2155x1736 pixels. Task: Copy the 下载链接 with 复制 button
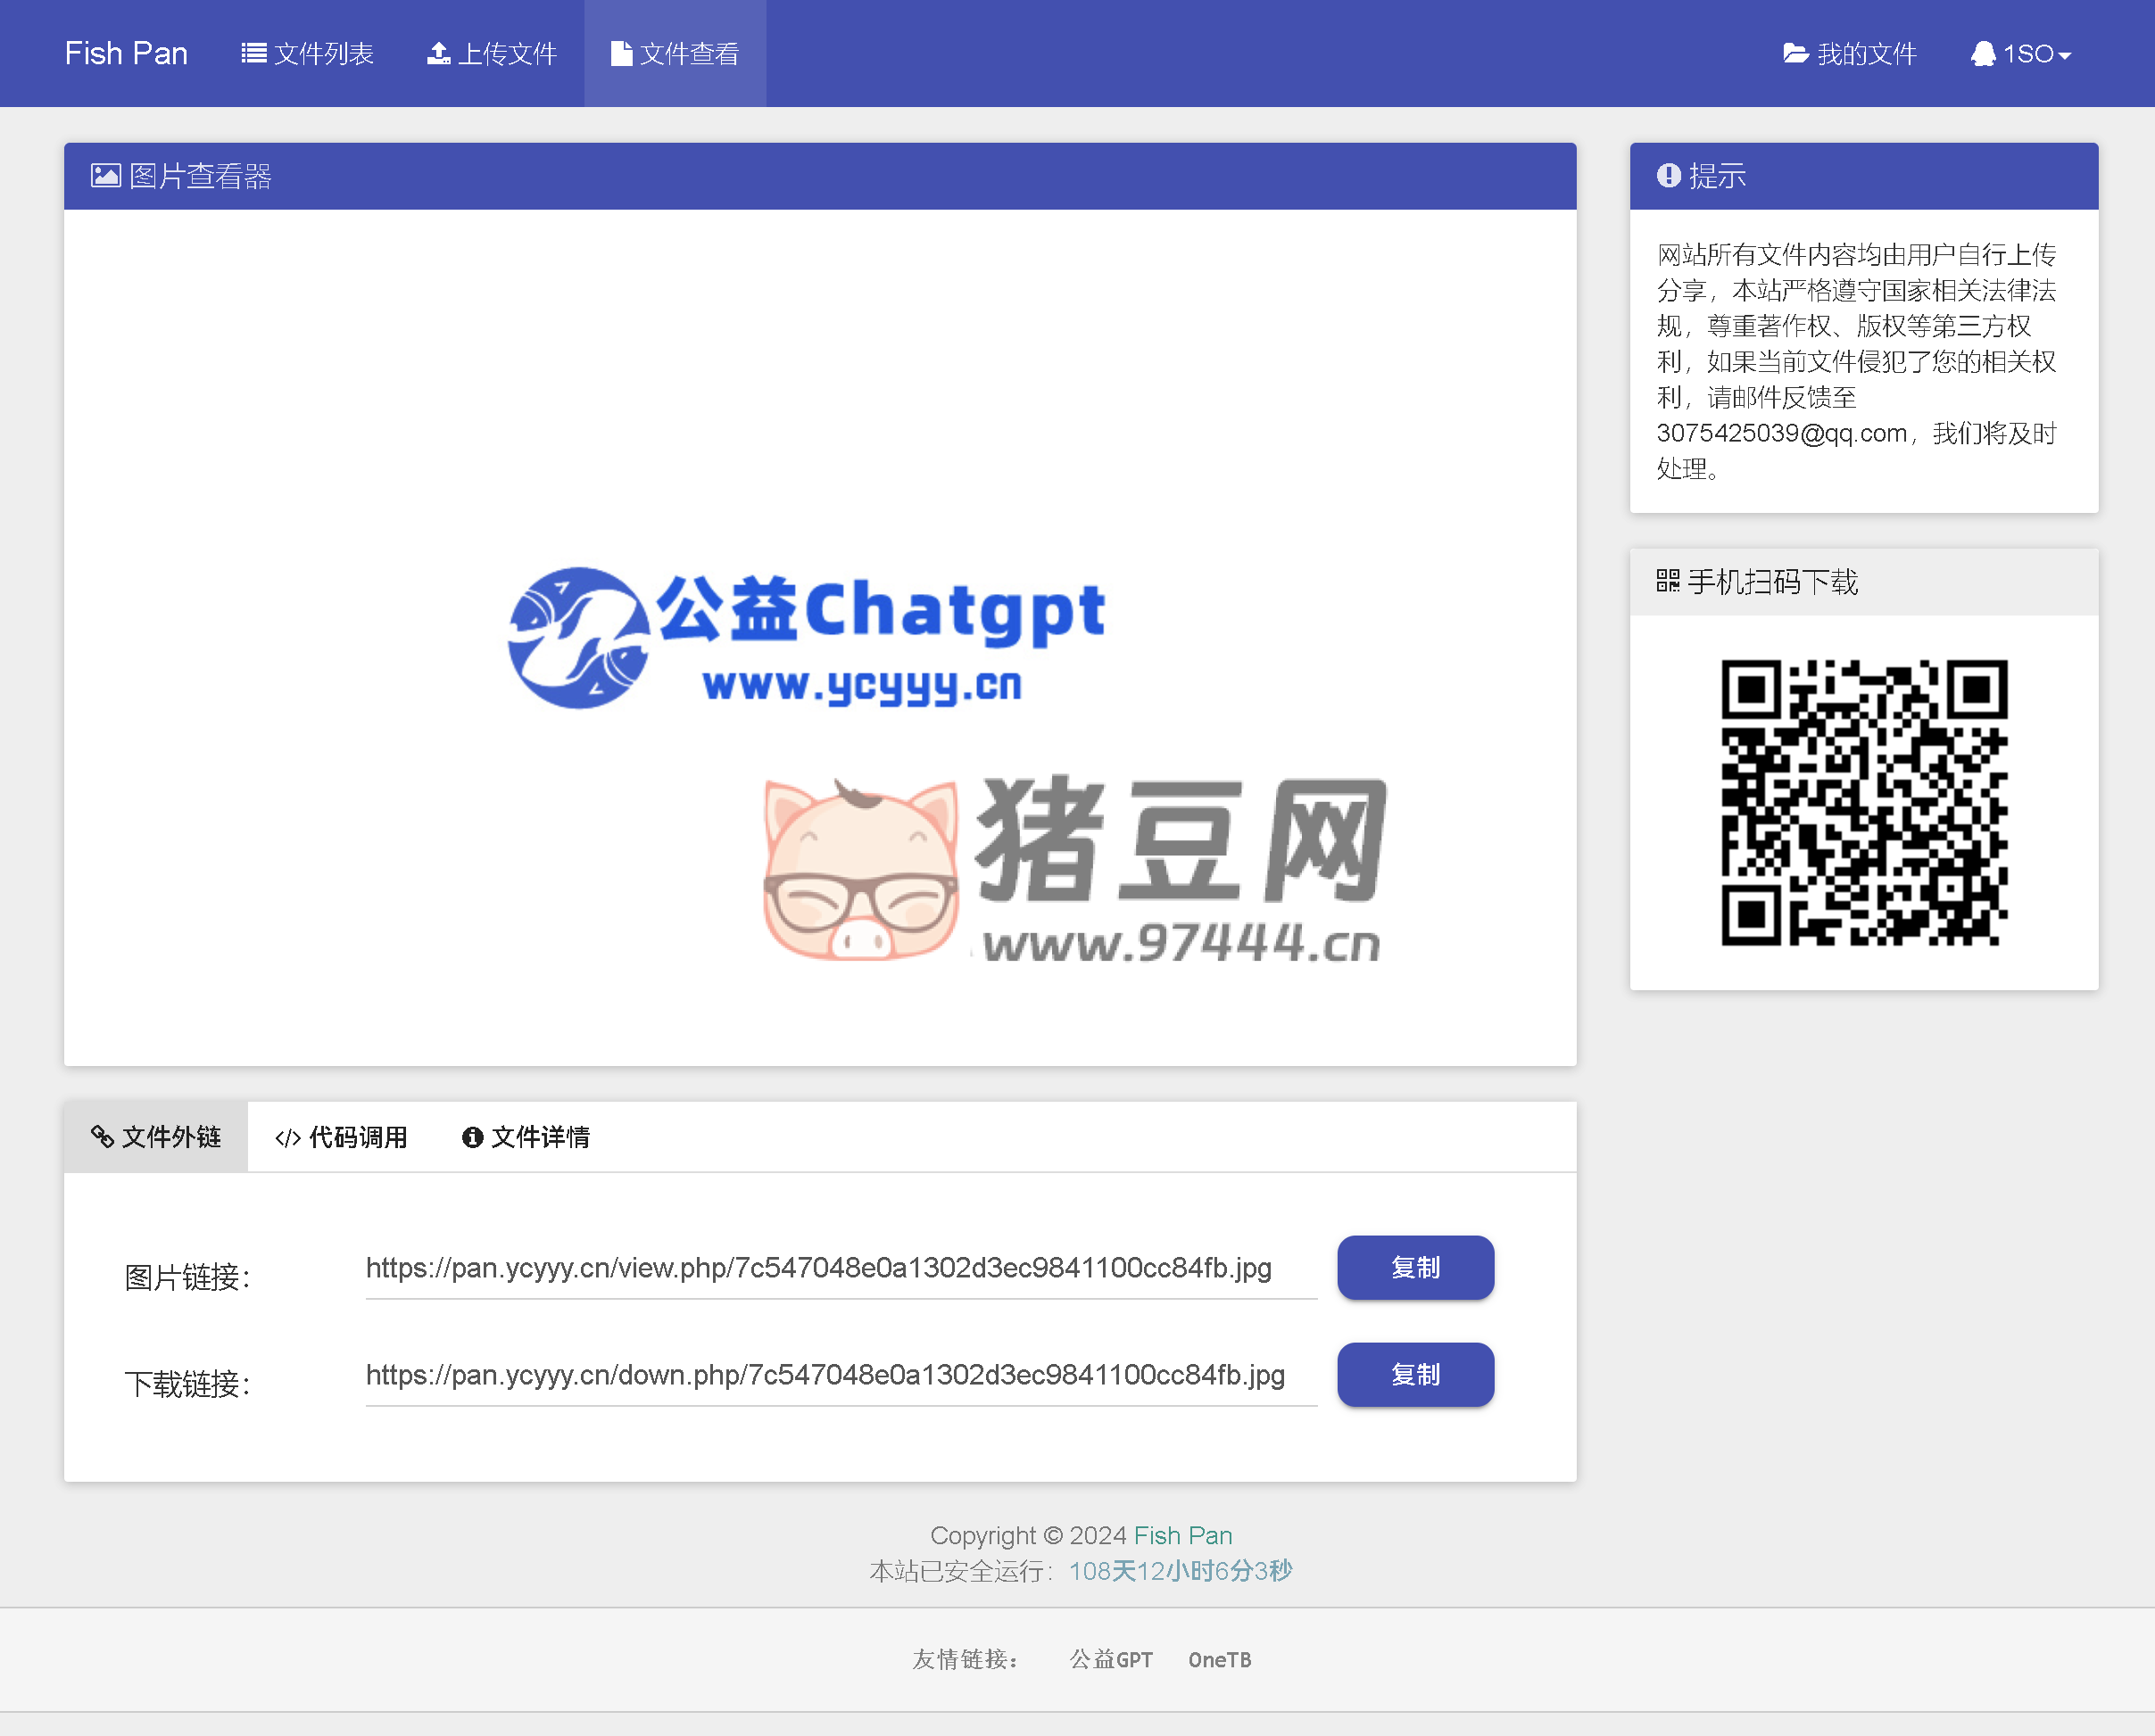(1415, 1375)
